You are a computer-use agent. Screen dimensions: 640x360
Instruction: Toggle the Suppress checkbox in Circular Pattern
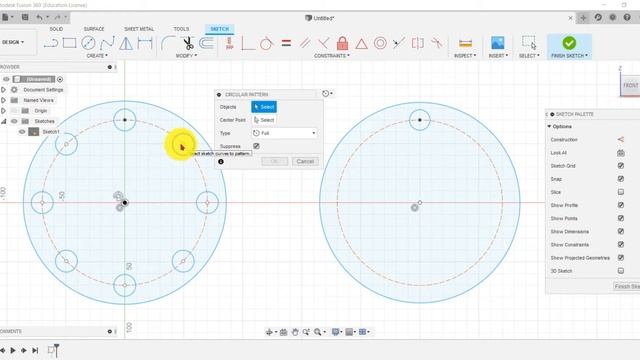point(256,146)
